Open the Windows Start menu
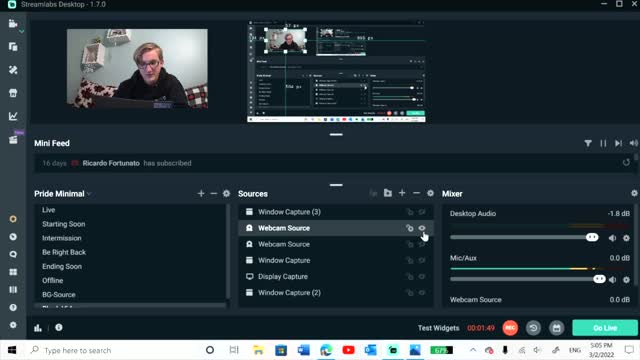640x360 pixels. point(12,350)
